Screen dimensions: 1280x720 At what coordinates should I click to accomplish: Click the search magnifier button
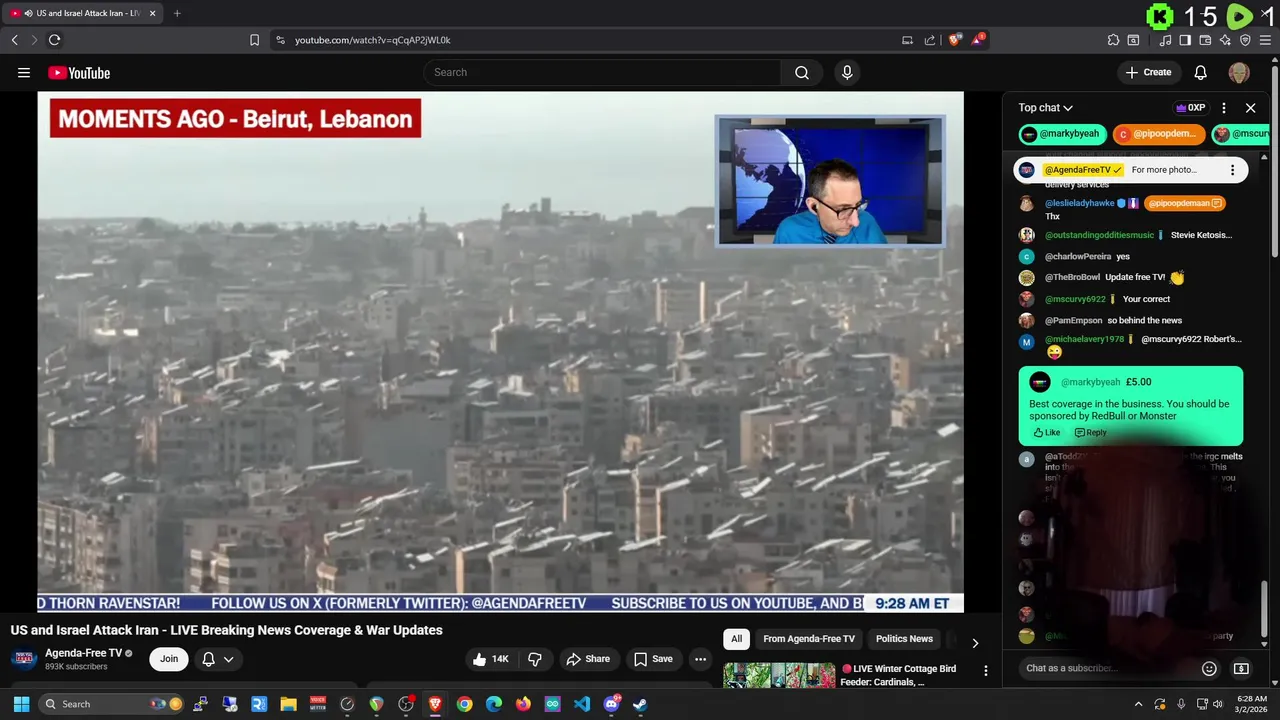coord(802,72)
